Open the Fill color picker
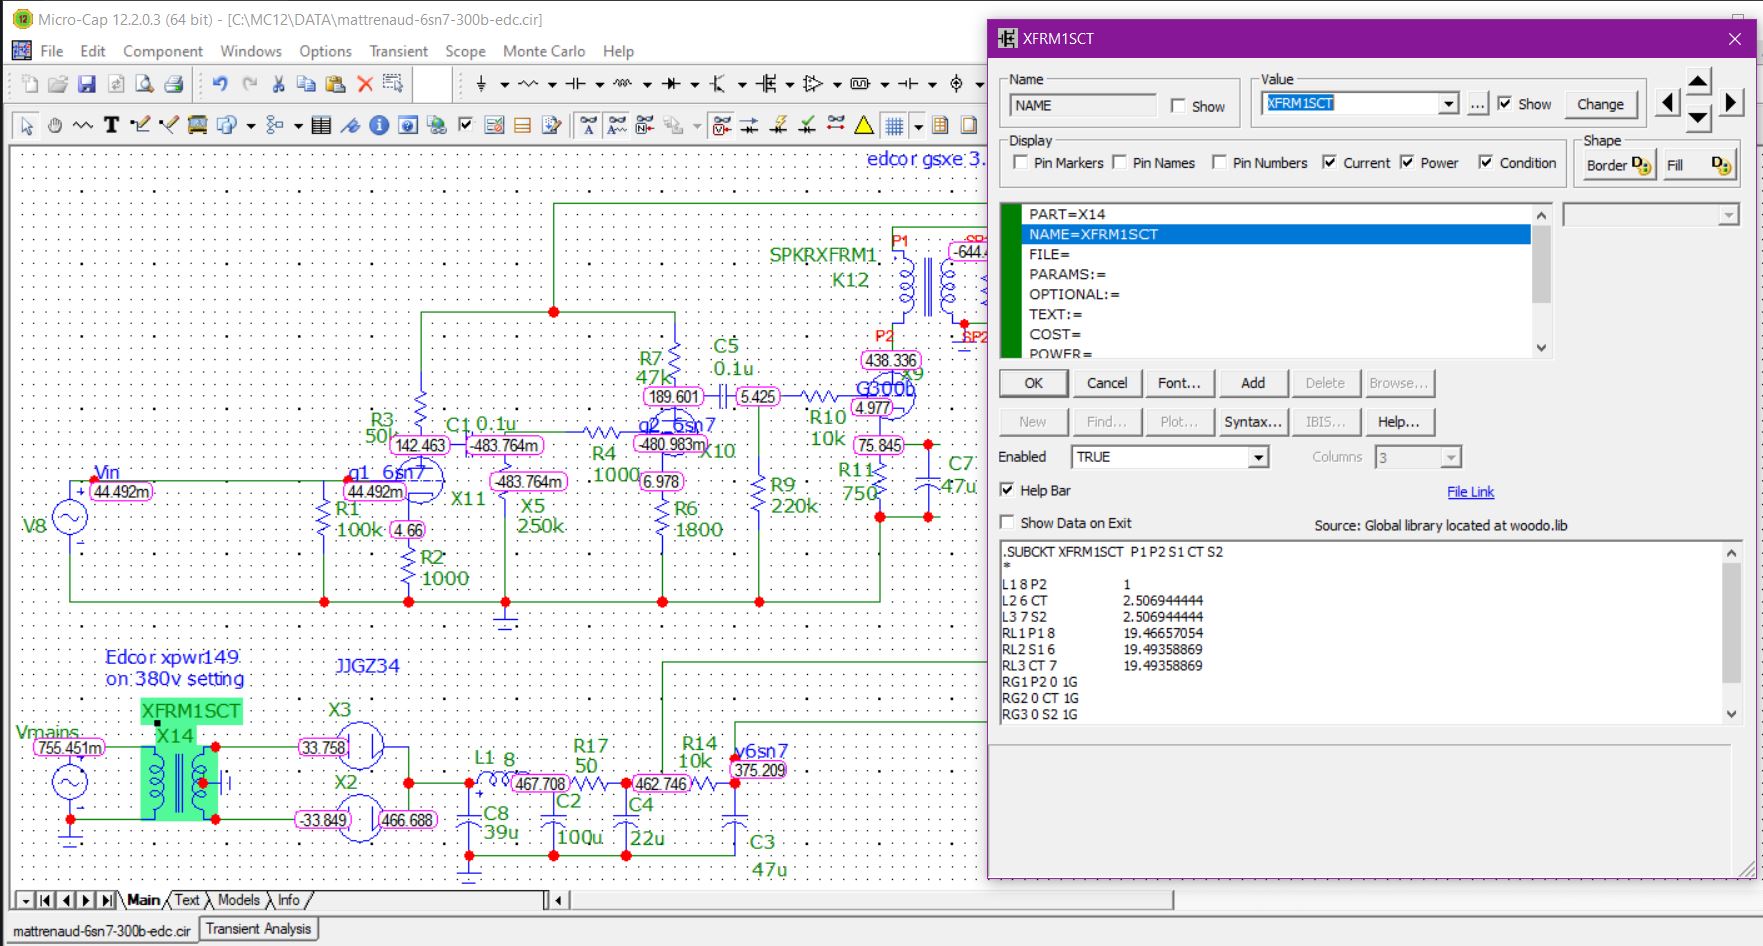The width and height of the screenshot is (1763, 946). click(x=1698, y=165)
